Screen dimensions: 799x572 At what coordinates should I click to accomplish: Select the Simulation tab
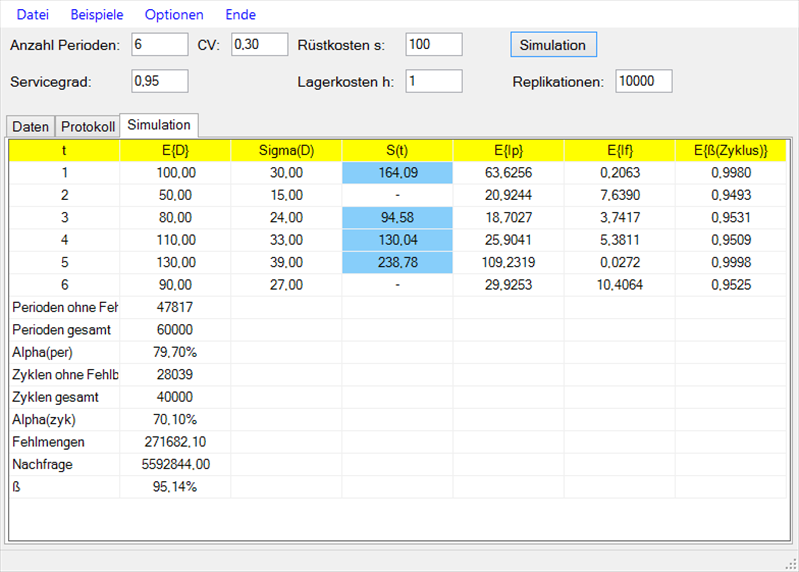point(159,125)
